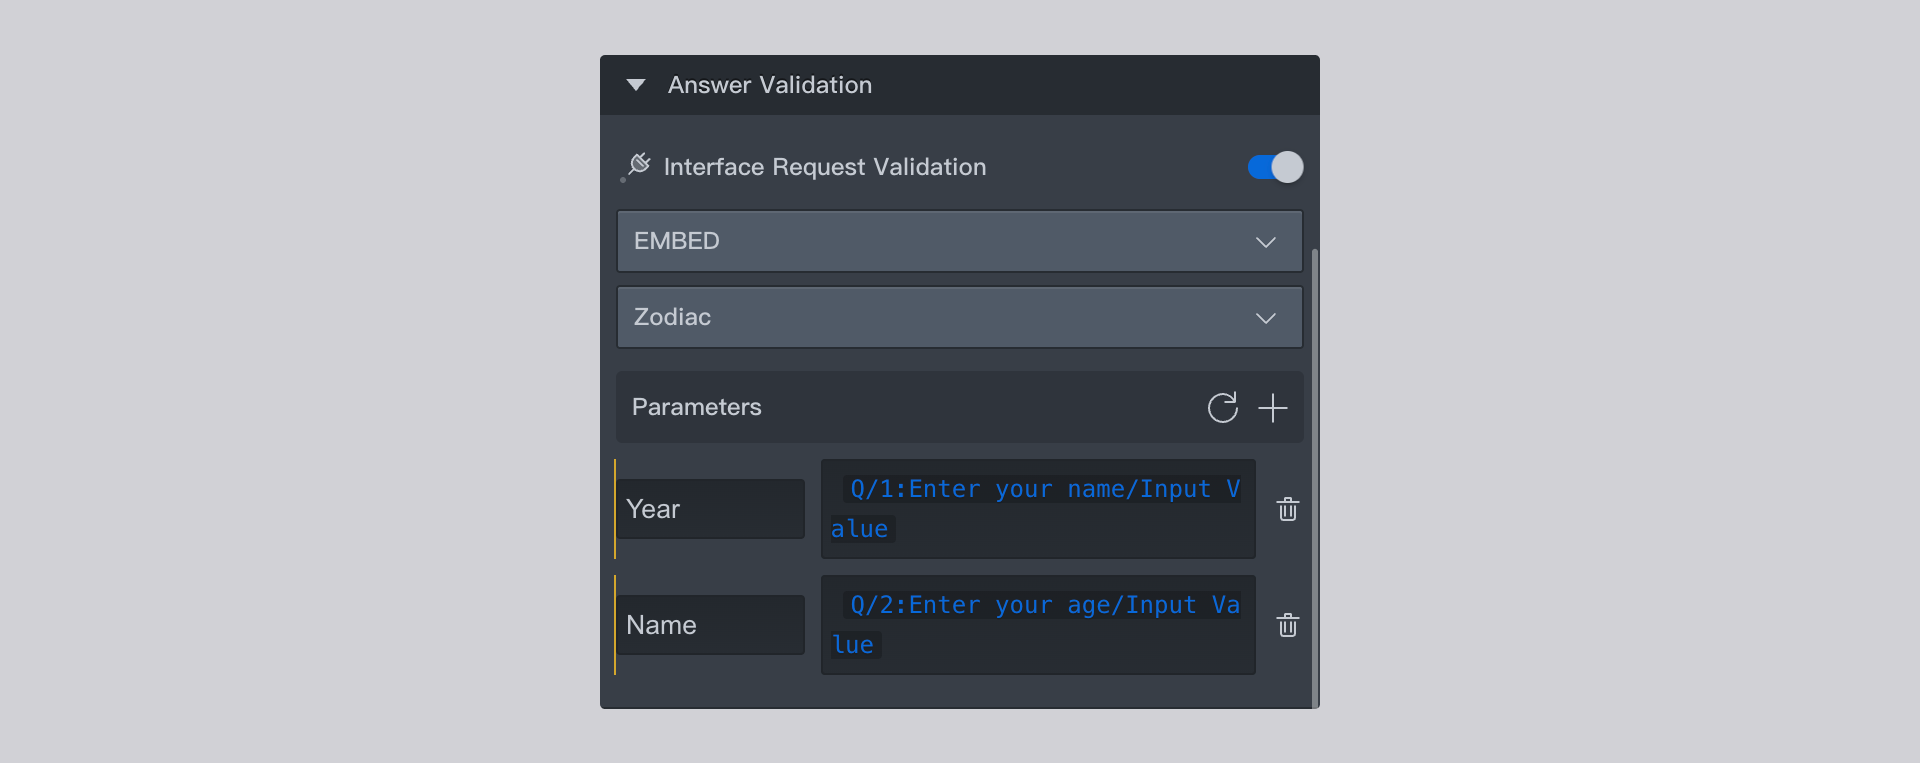Delete the Year parameter
The height and width of the screenshot is (763, 1920).
1288,509
